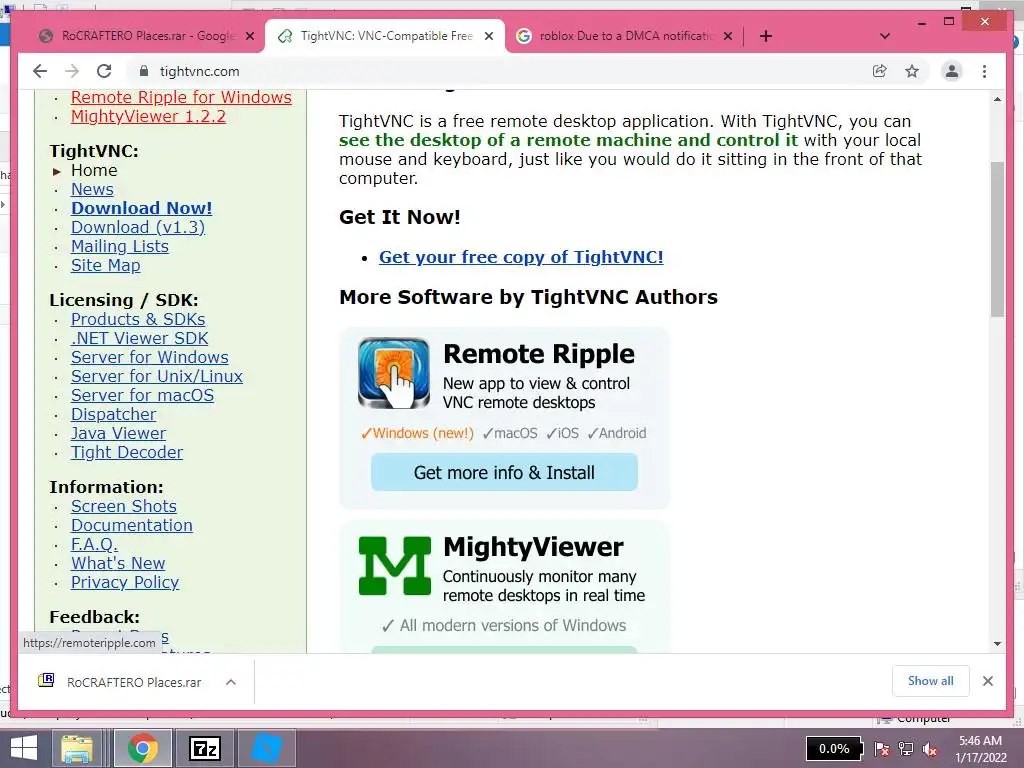Click the blue app taskbar icon

tap(266, 748)
